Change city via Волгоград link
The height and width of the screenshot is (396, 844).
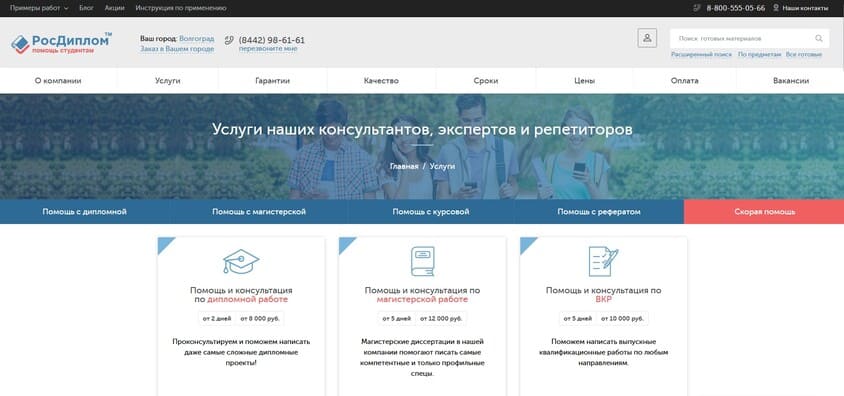click(196, 39)
